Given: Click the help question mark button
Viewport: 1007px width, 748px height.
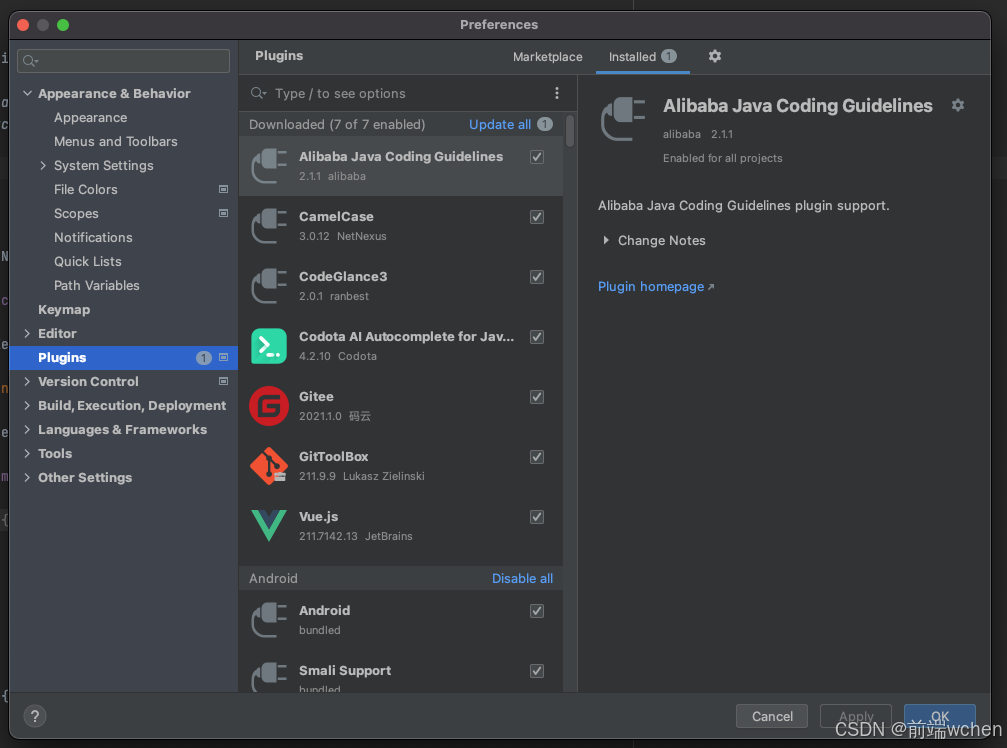Looking at the screenshot, I should [x=35, y=716].
